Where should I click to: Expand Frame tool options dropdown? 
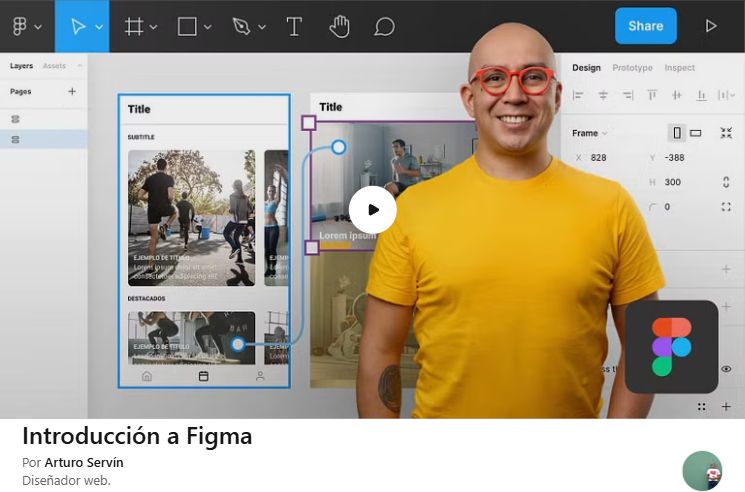[153, 27]
